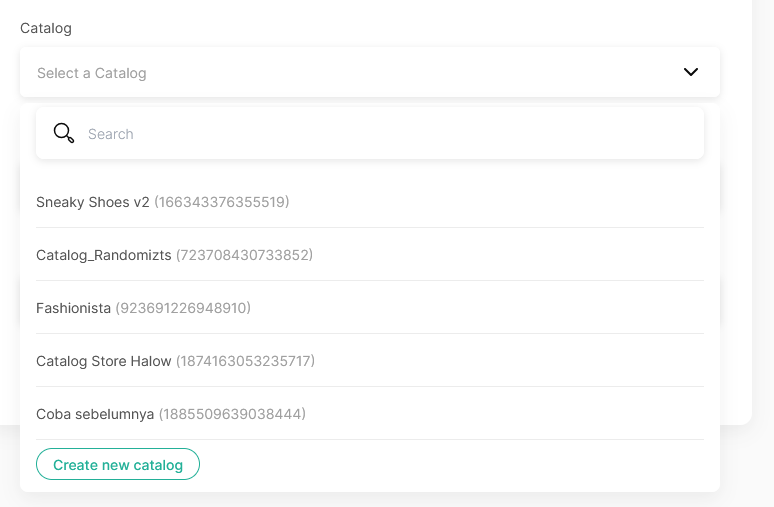
Task: Click the Search placeholder text
Action: click(111, 134)
